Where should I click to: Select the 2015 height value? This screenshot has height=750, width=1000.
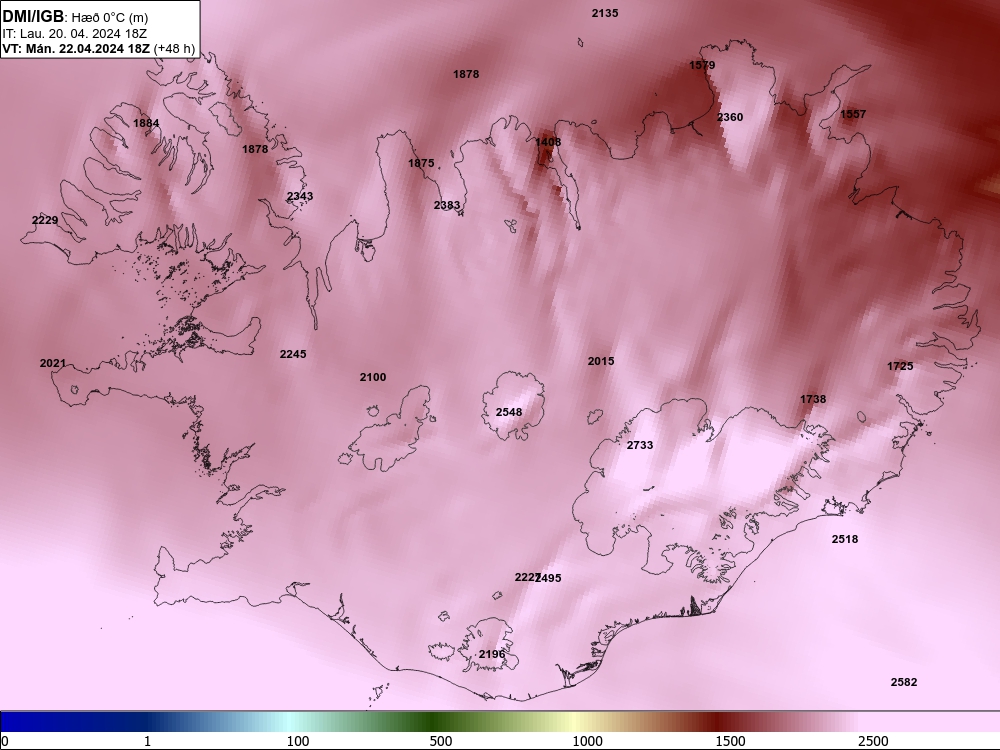click(601, 361)
